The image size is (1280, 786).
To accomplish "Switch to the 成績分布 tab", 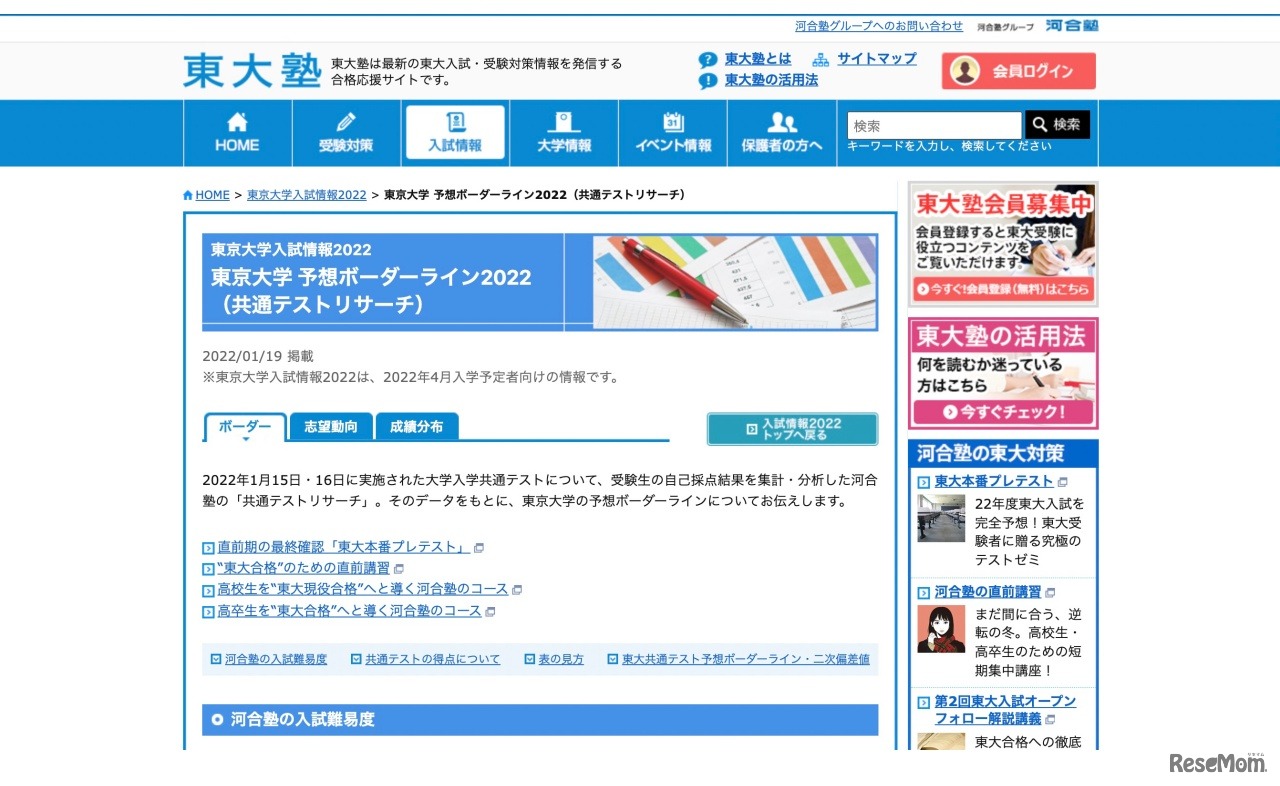I will pyautogui.click(x=417, y=426).
